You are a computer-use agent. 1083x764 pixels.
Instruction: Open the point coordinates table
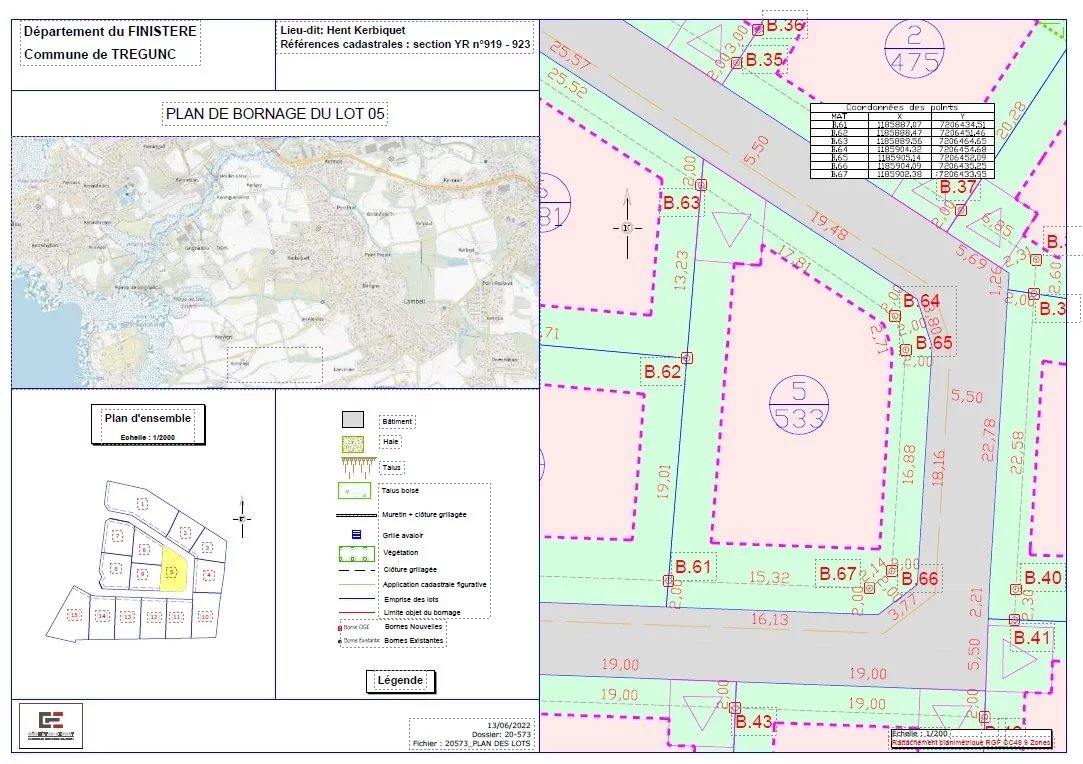(902, 141)
